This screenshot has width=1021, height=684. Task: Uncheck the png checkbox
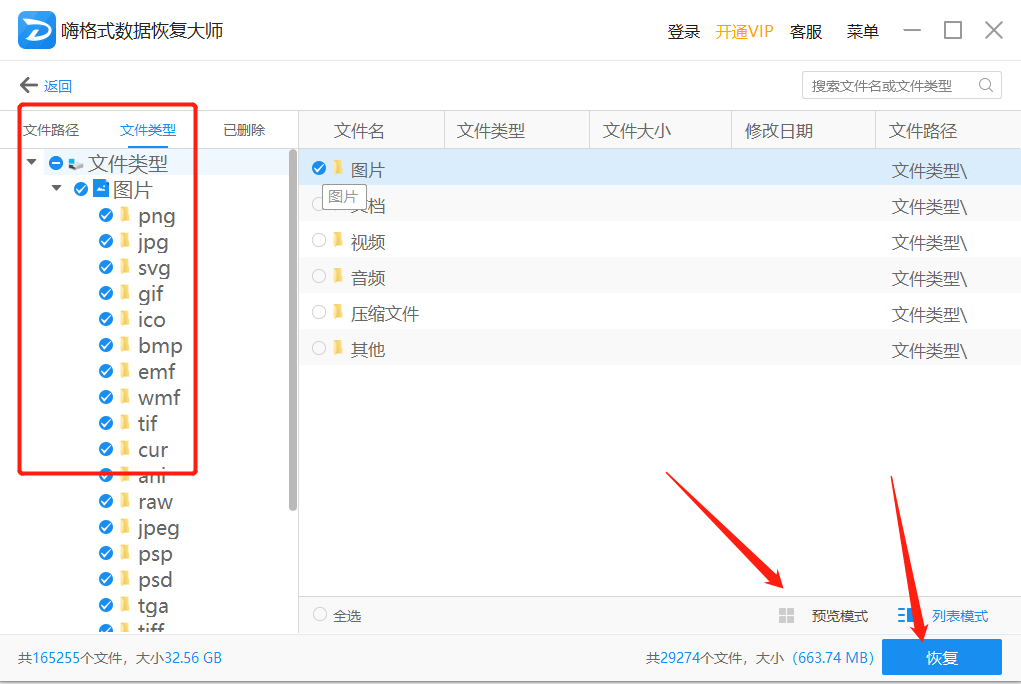click(x=106, y=215)
